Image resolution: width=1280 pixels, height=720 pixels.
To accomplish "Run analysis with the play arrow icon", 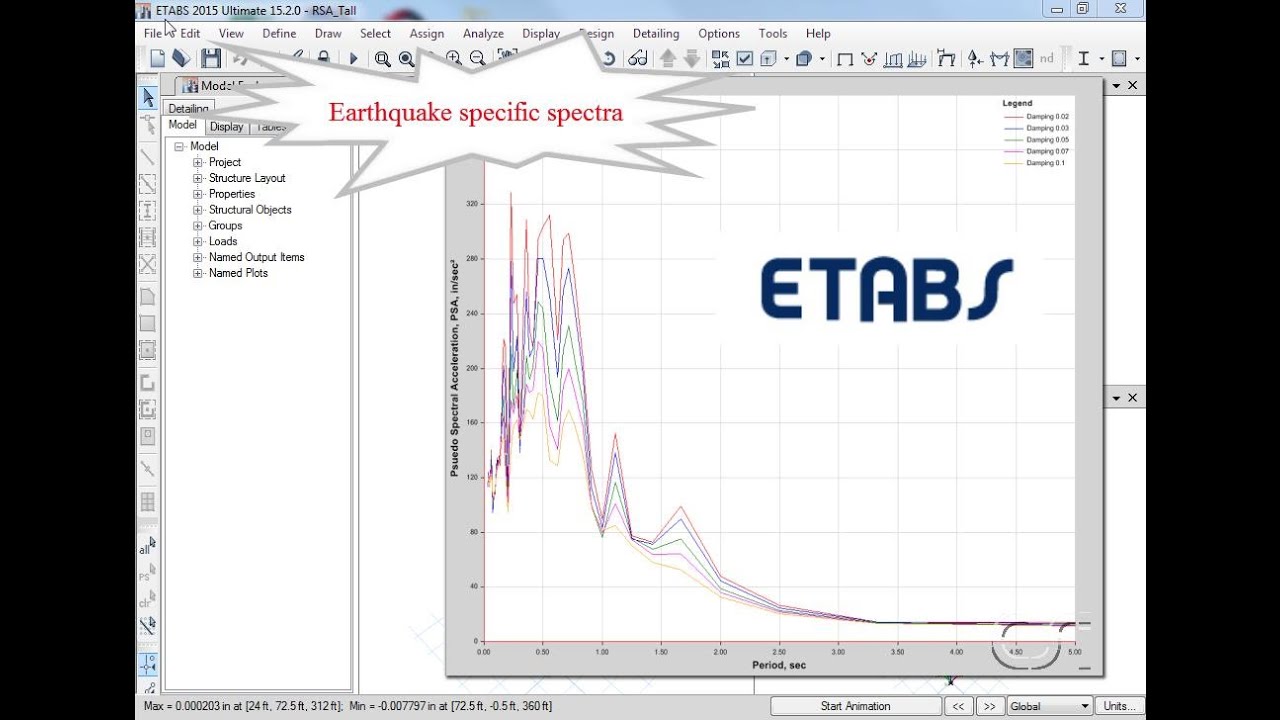I will pyautogui.click(x=353, y=59).
